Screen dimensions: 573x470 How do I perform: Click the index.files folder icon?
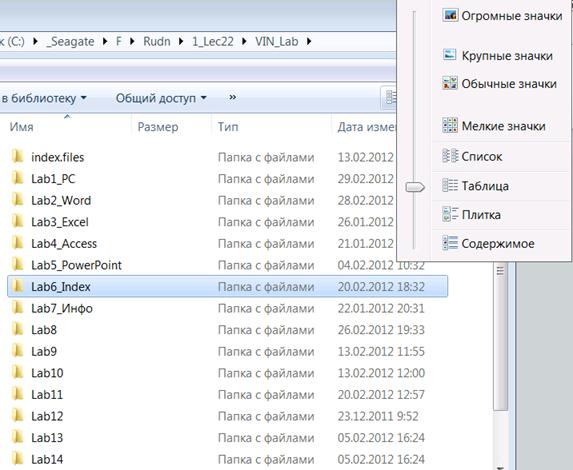(17, 157)
